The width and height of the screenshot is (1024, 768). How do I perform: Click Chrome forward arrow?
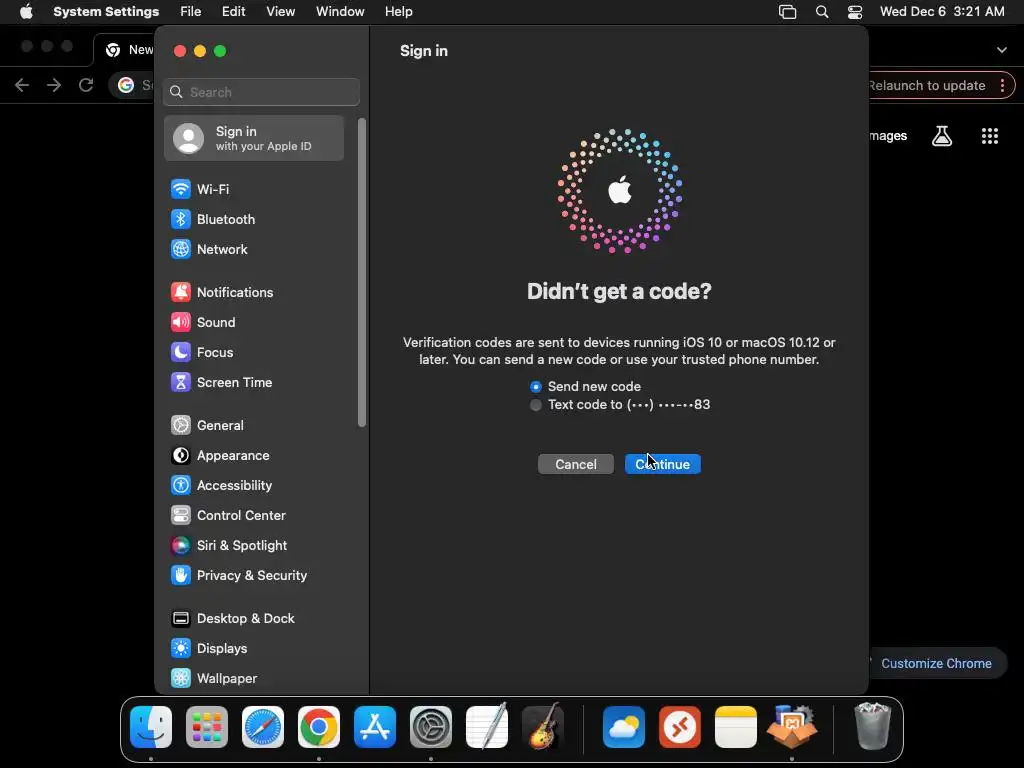(x=54, y=86)
